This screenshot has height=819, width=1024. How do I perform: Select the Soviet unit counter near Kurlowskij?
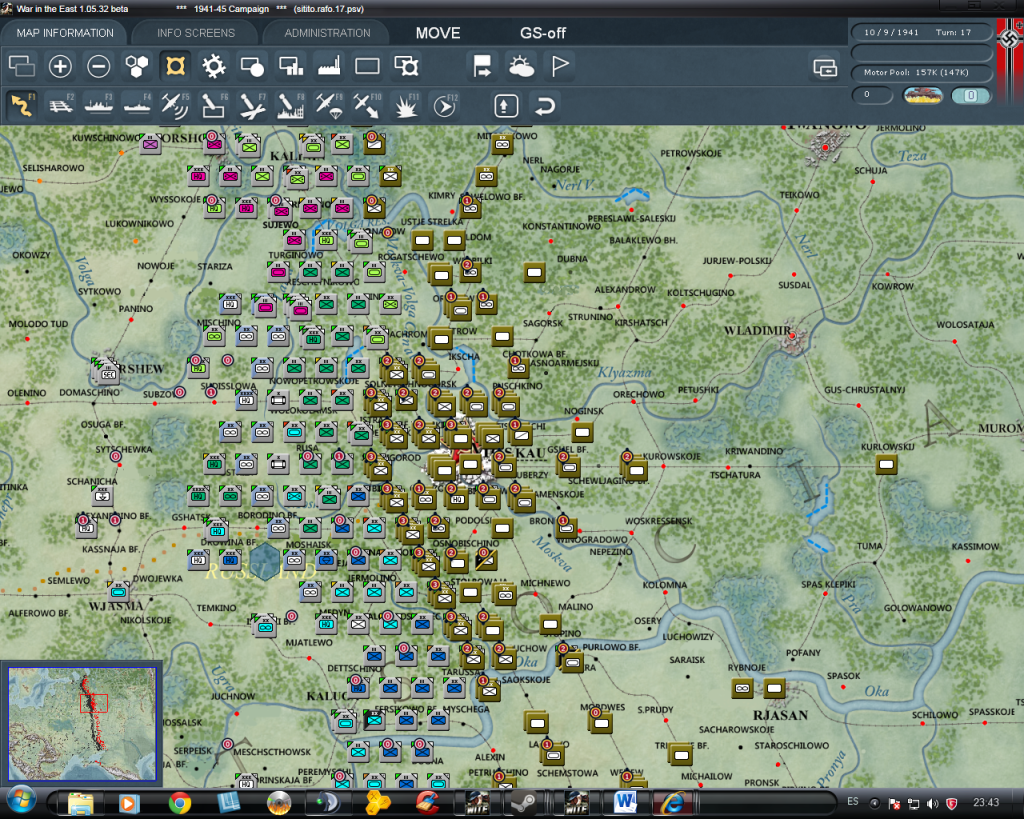(886, 464)
